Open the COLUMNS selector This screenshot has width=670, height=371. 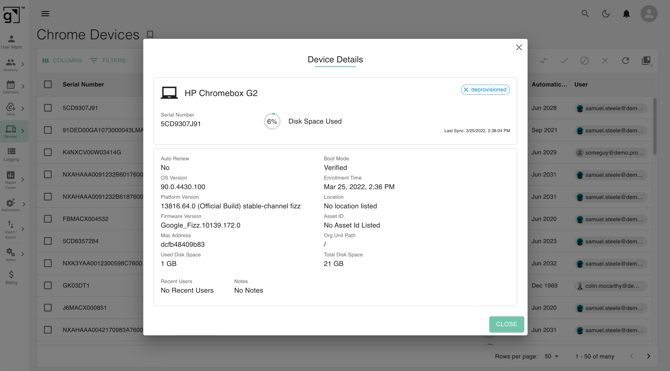point(62,61)
